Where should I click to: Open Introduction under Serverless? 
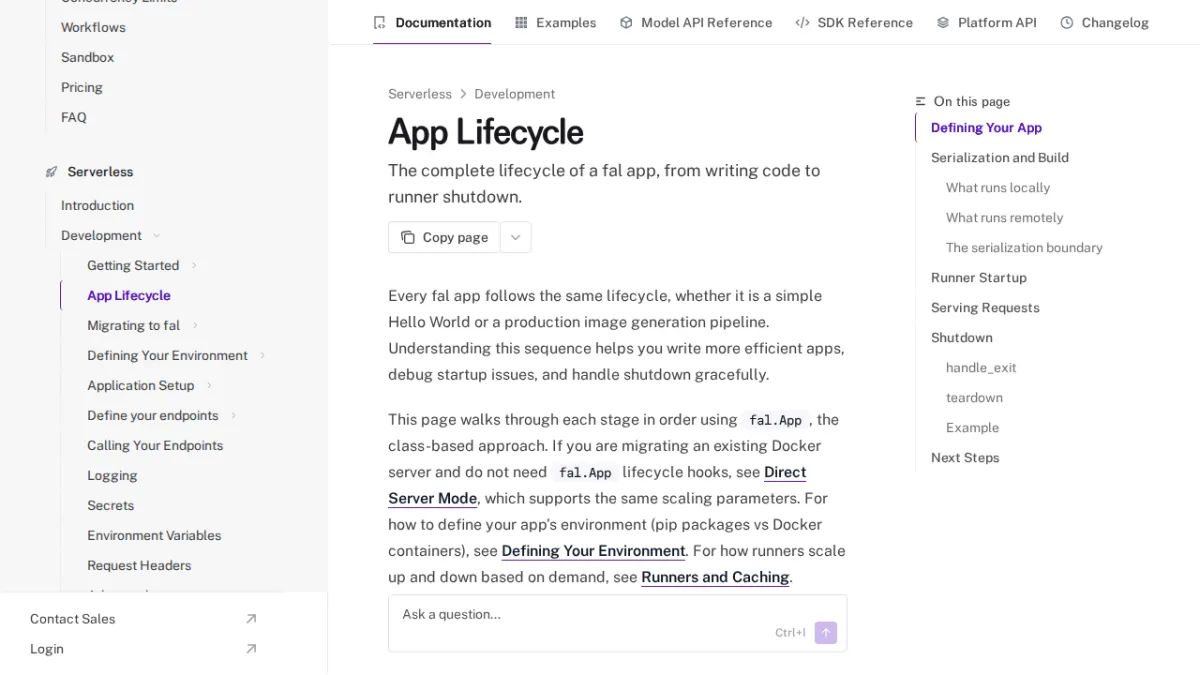click(97, 205)
